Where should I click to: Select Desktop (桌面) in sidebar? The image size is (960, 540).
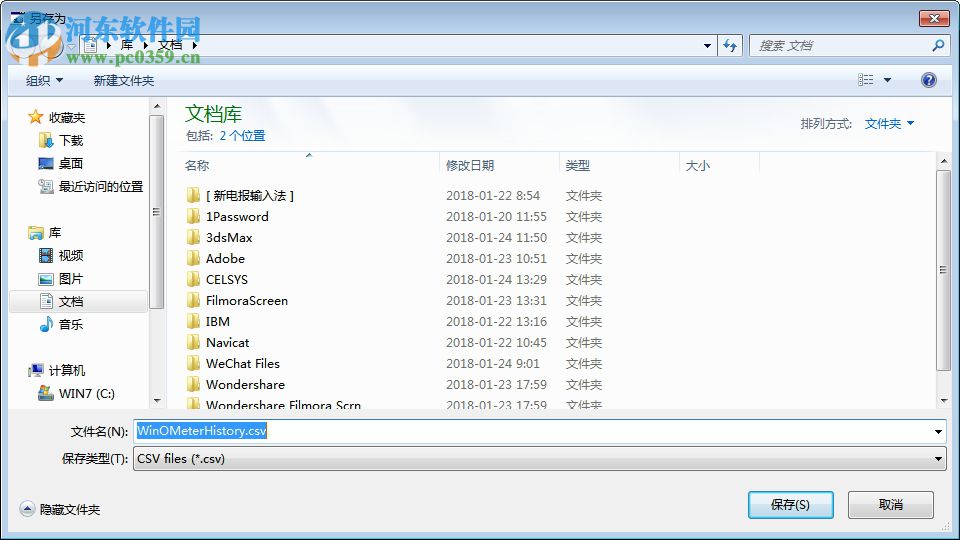(61, 163)
